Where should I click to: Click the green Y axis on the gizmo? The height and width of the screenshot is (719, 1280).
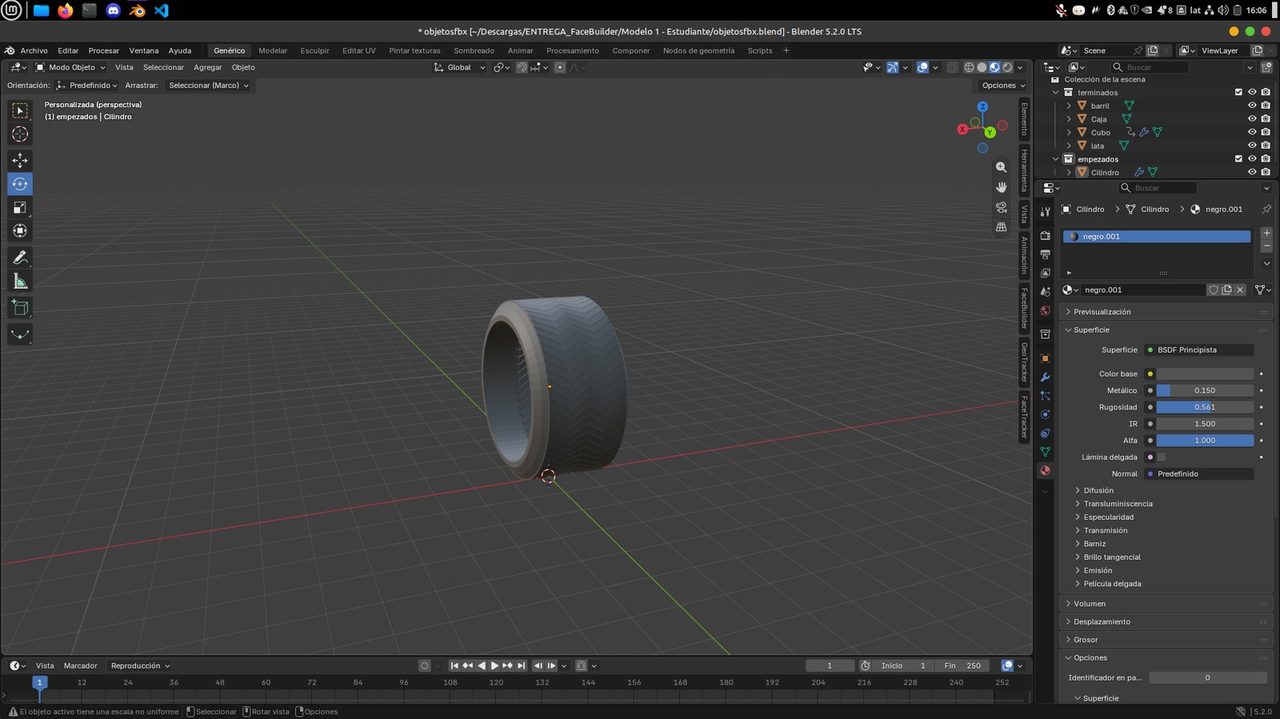coord(989,132)
